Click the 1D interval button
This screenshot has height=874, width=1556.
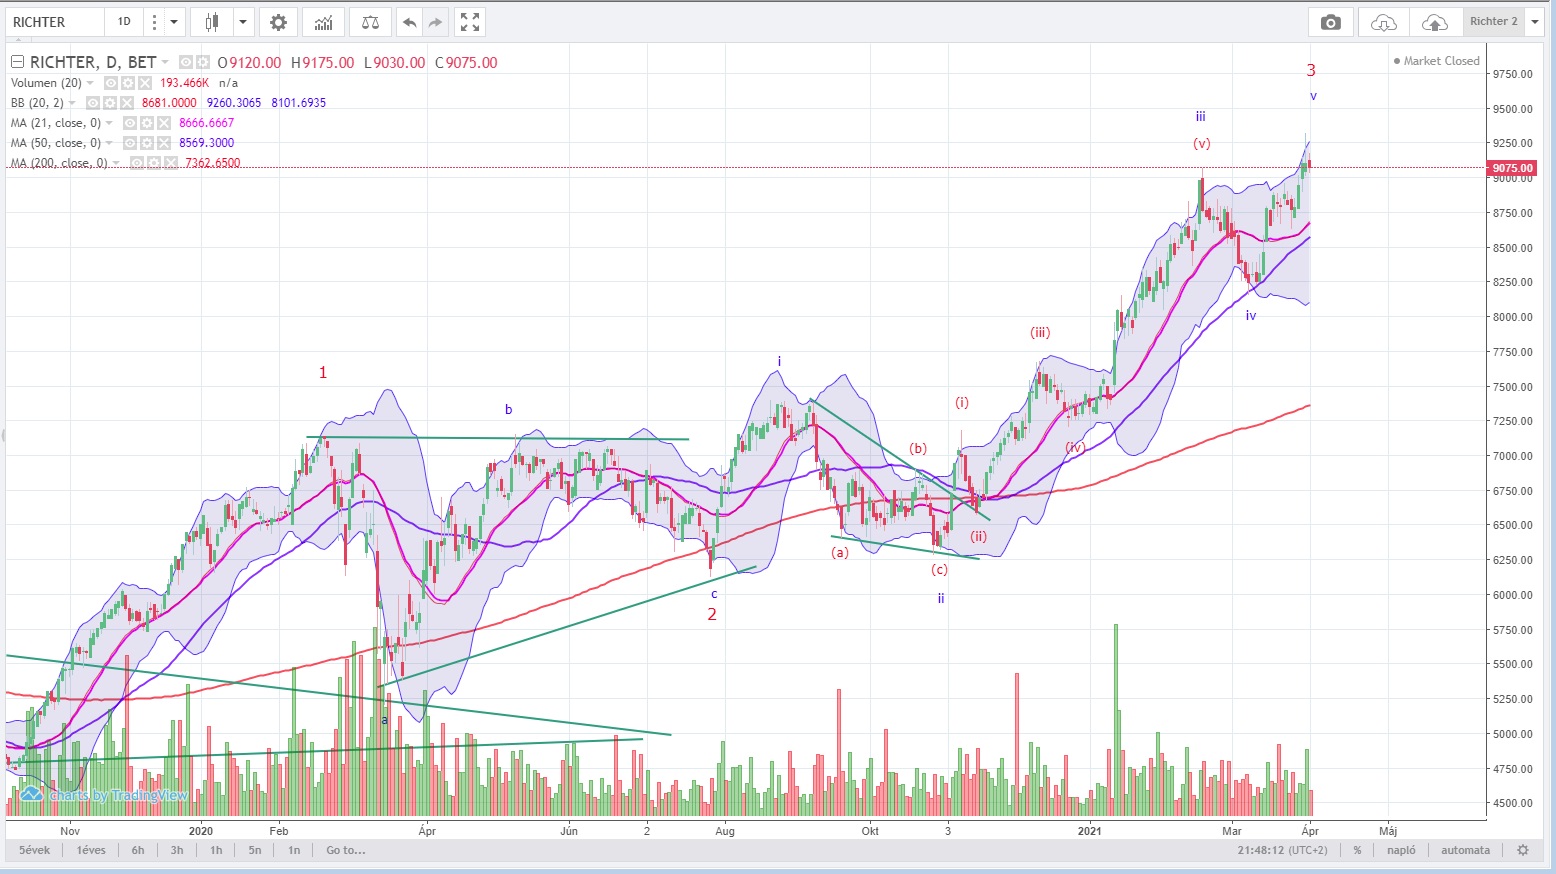tap(124, 22)
